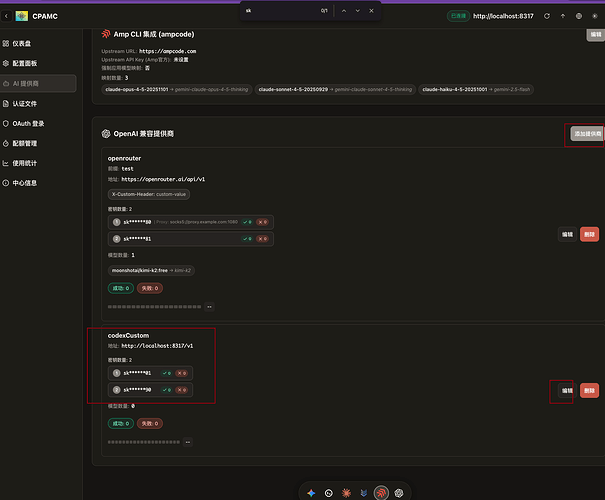The width and height of the screenshot is (605, 500).
Task: Click the '--' chip after codexCustom status bar
Action: click(188, 442)
